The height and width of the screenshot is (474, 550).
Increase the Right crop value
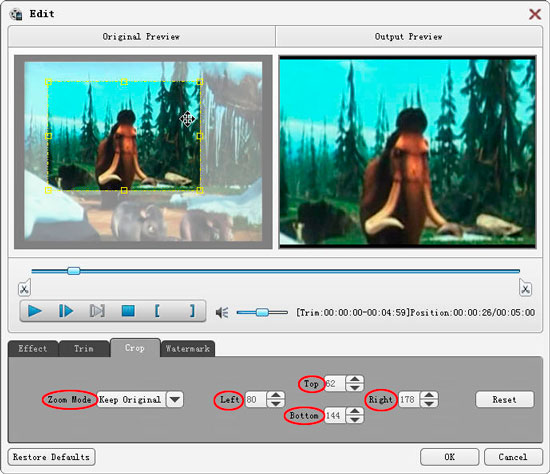pyautogui.click(x=429, y=395)
